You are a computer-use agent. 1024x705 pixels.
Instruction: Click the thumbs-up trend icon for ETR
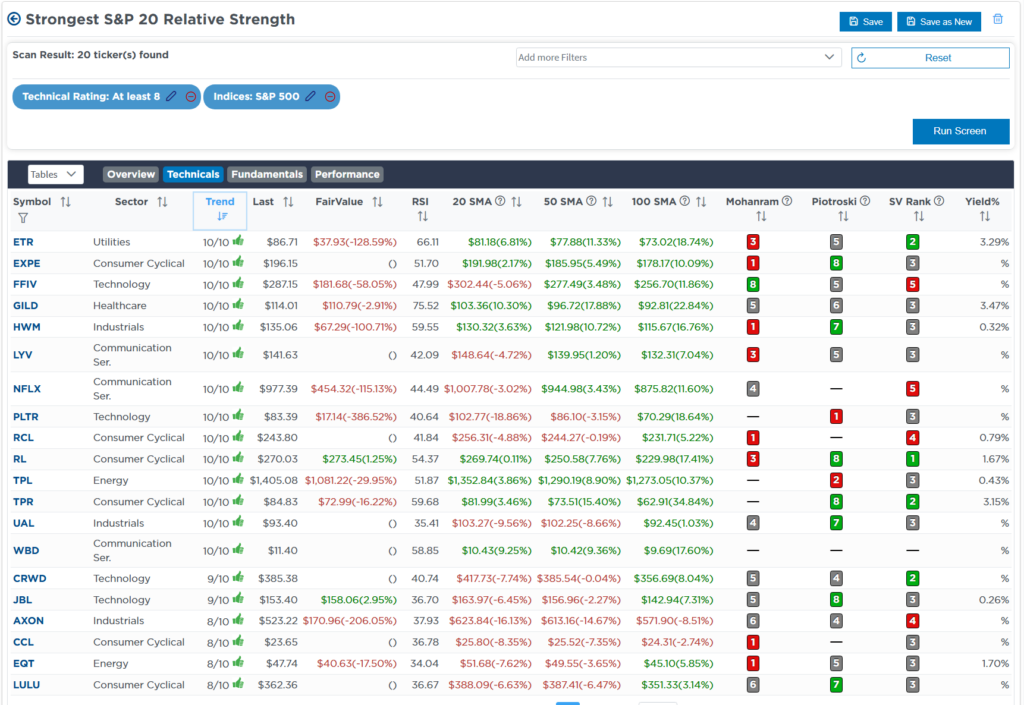238,241
